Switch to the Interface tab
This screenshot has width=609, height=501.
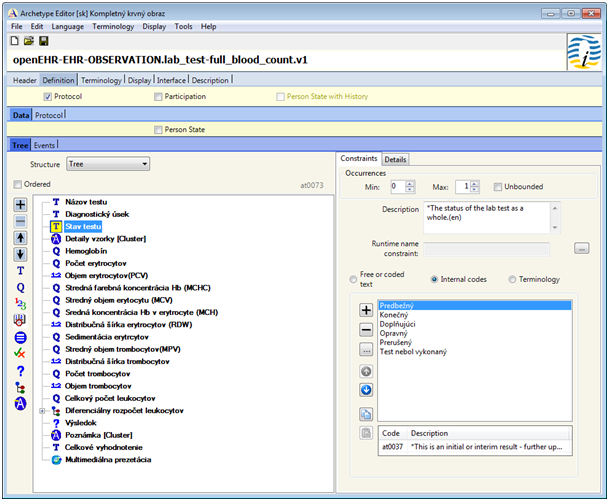[x=171, y=80]
